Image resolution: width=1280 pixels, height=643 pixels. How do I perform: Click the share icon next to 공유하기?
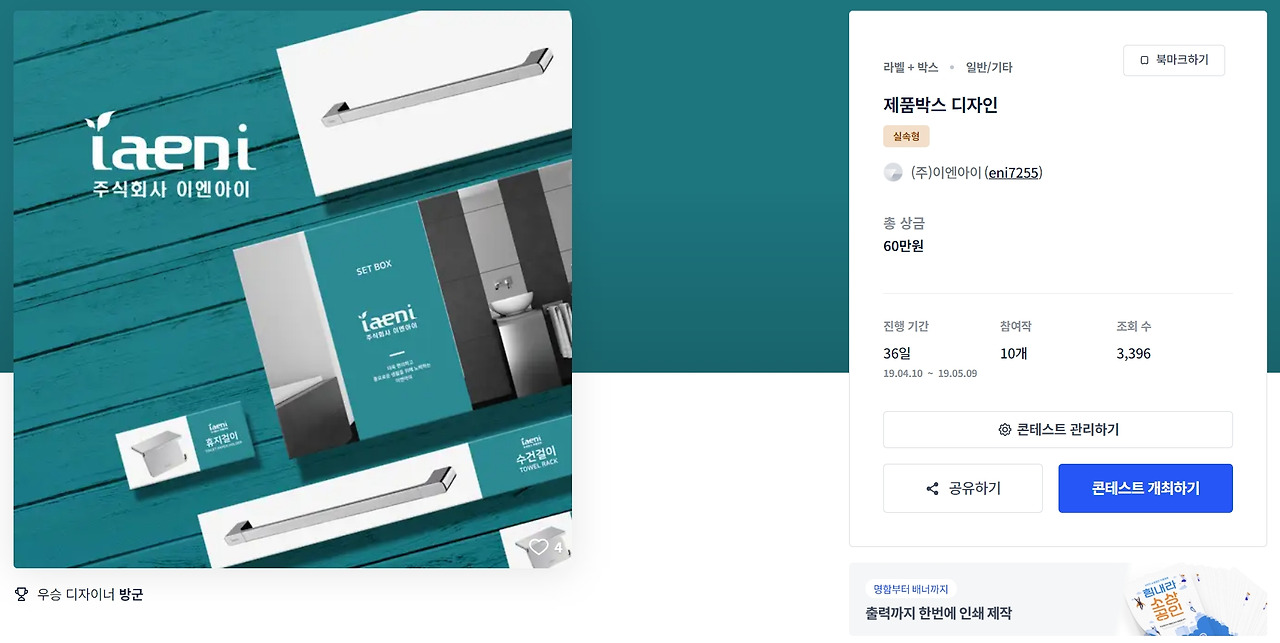point(932,489)
